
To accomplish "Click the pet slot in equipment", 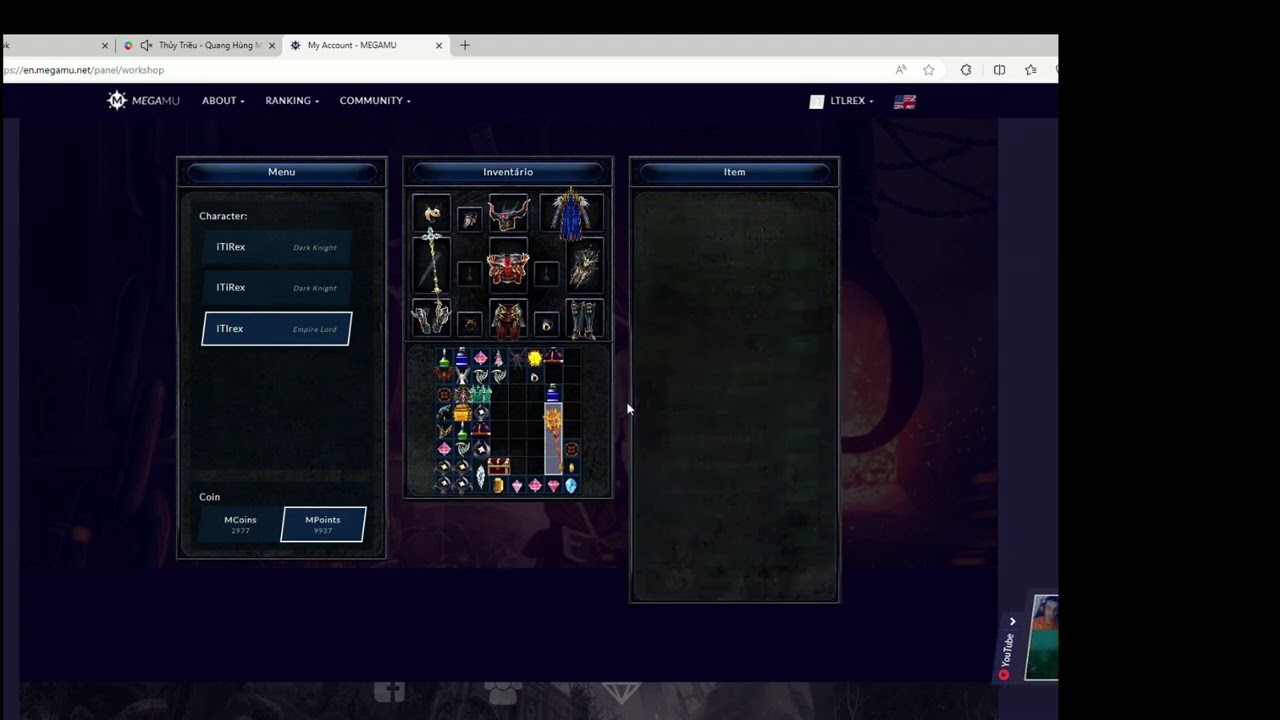I will pyautogui.click(x=432, y=213).
